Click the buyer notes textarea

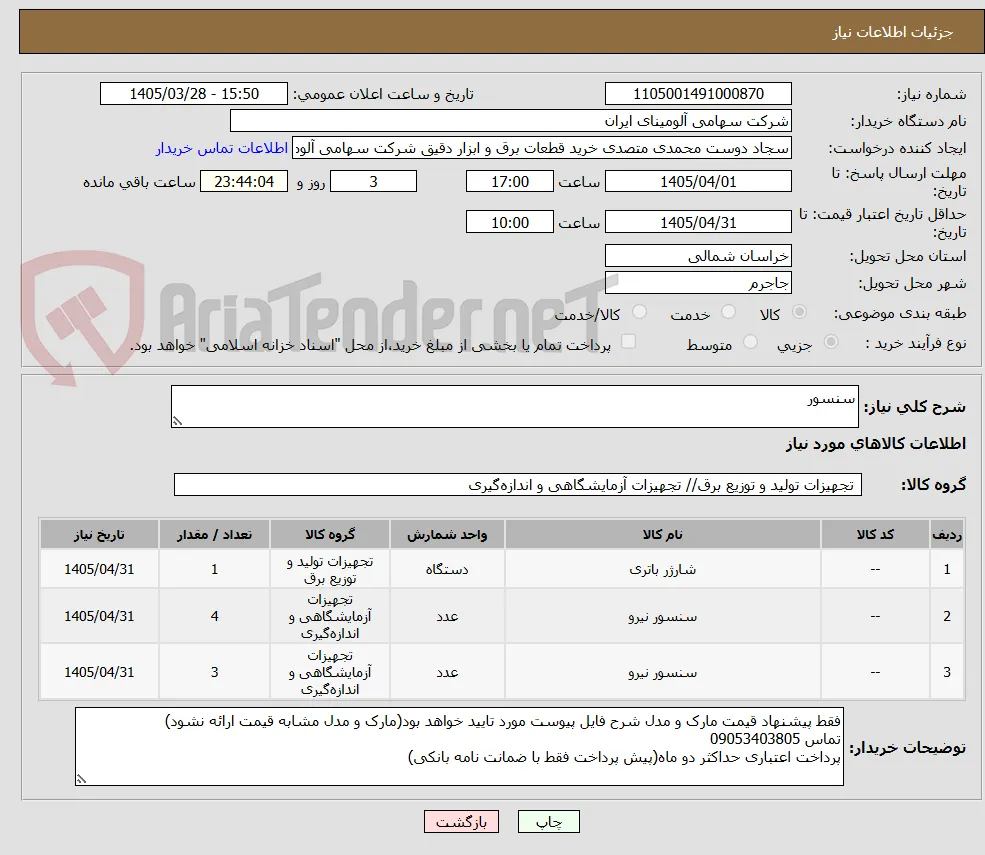pyautogui.click(x=459, y=746)
